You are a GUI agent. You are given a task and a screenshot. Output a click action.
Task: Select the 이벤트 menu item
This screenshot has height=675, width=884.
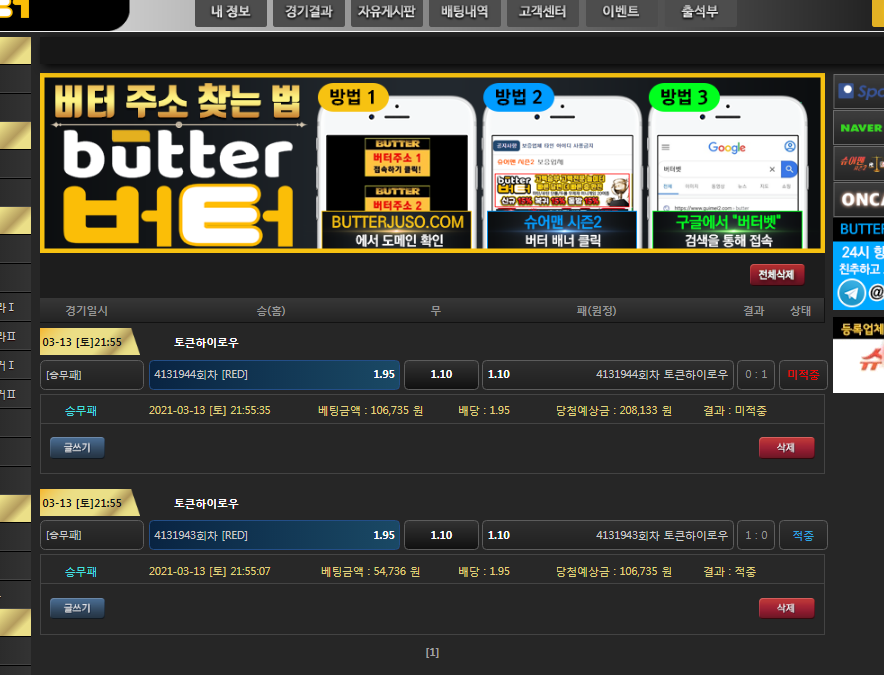pyautogui.click(x=620, y=13)
